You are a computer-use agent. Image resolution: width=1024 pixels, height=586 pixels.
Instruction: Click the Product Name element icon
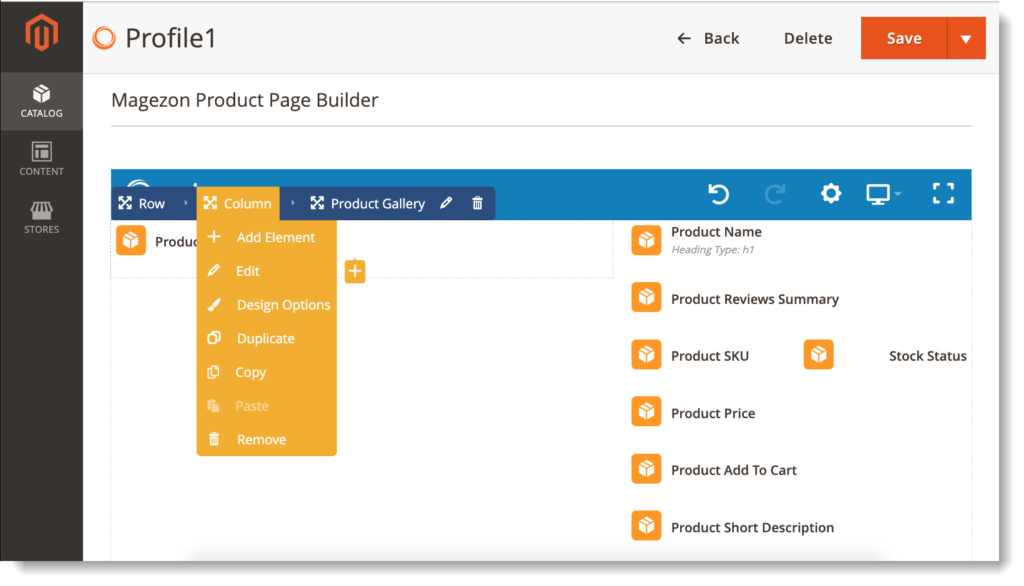pyautogui.click(x=646, y=240)
